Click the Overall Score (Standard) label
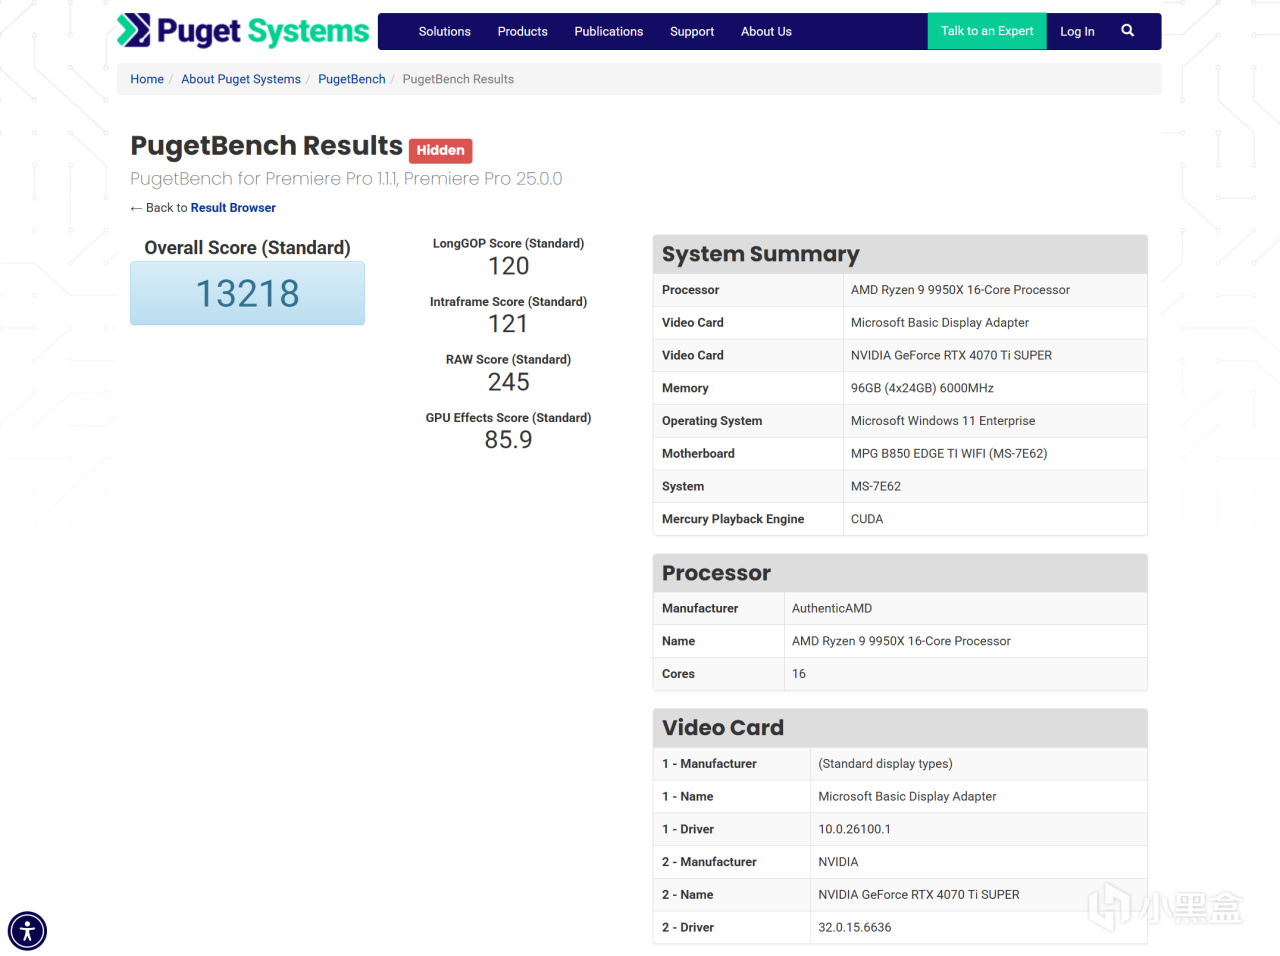This screenshot has width=1280, height=956. [247, 248]
